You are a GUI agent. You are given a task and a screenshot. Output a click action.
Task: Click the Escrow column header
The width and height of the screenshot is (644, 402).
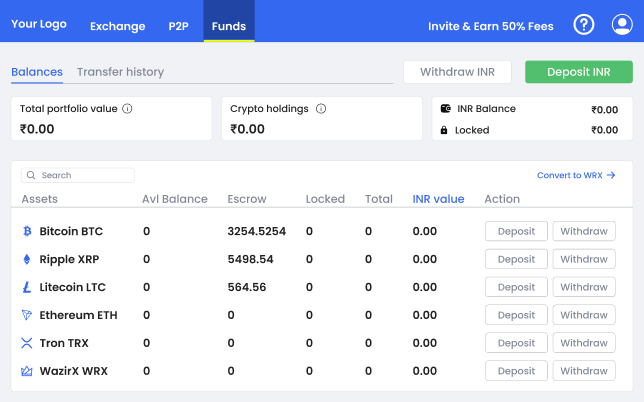pyautogui.click(x=247, y=199)
